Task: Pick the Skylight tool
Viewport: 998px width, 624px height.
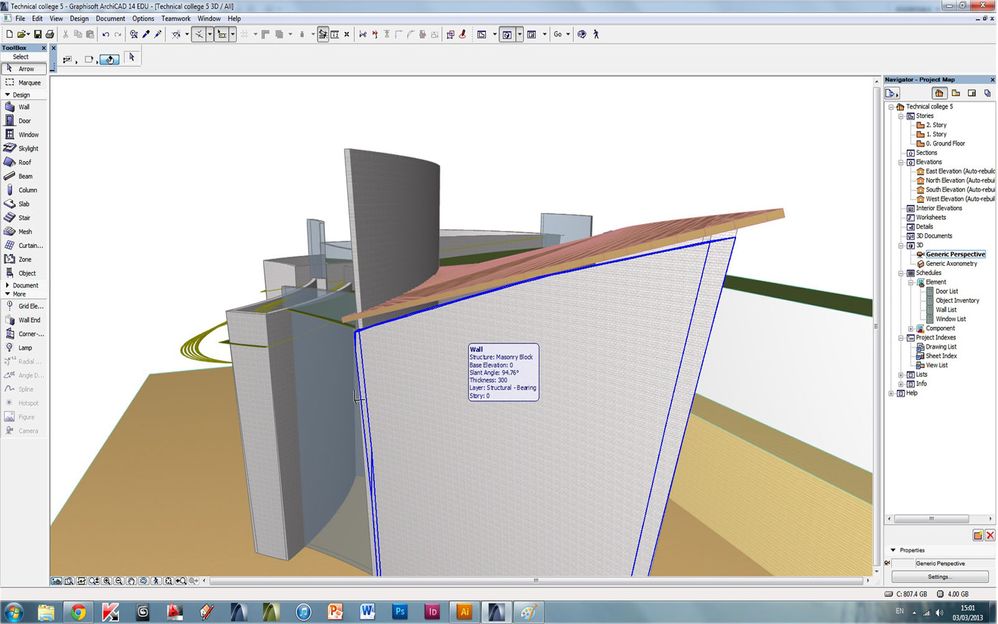Action: pos(27,148)
